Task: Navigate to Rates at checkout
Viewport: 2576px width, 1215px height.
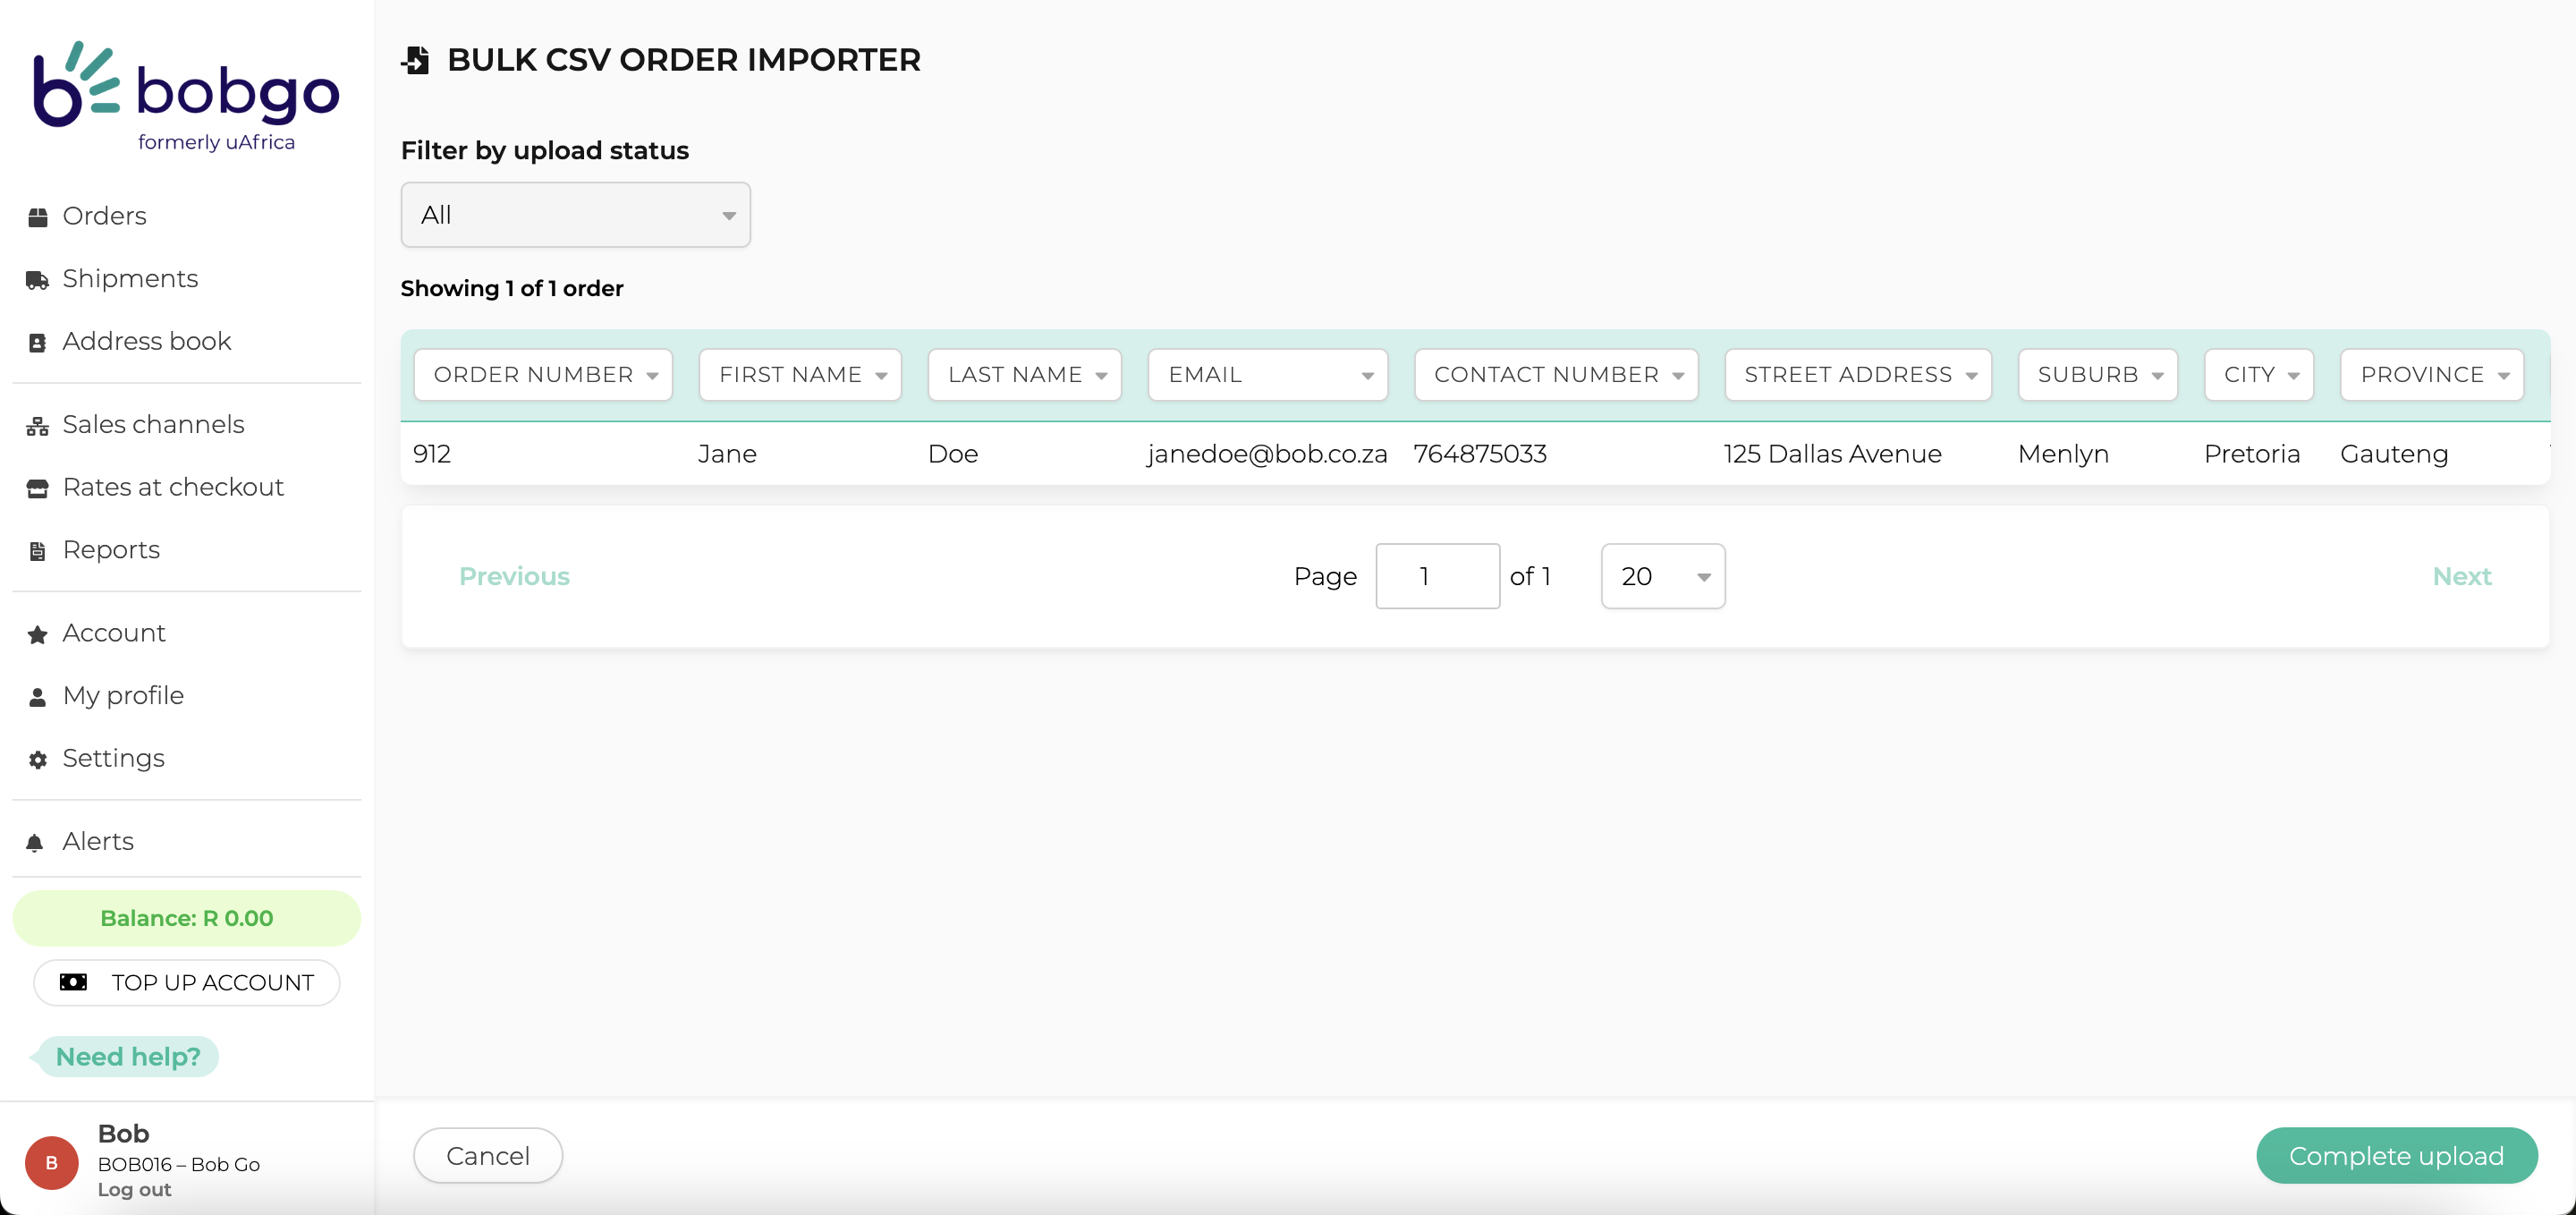Action: tap(173, 487)
